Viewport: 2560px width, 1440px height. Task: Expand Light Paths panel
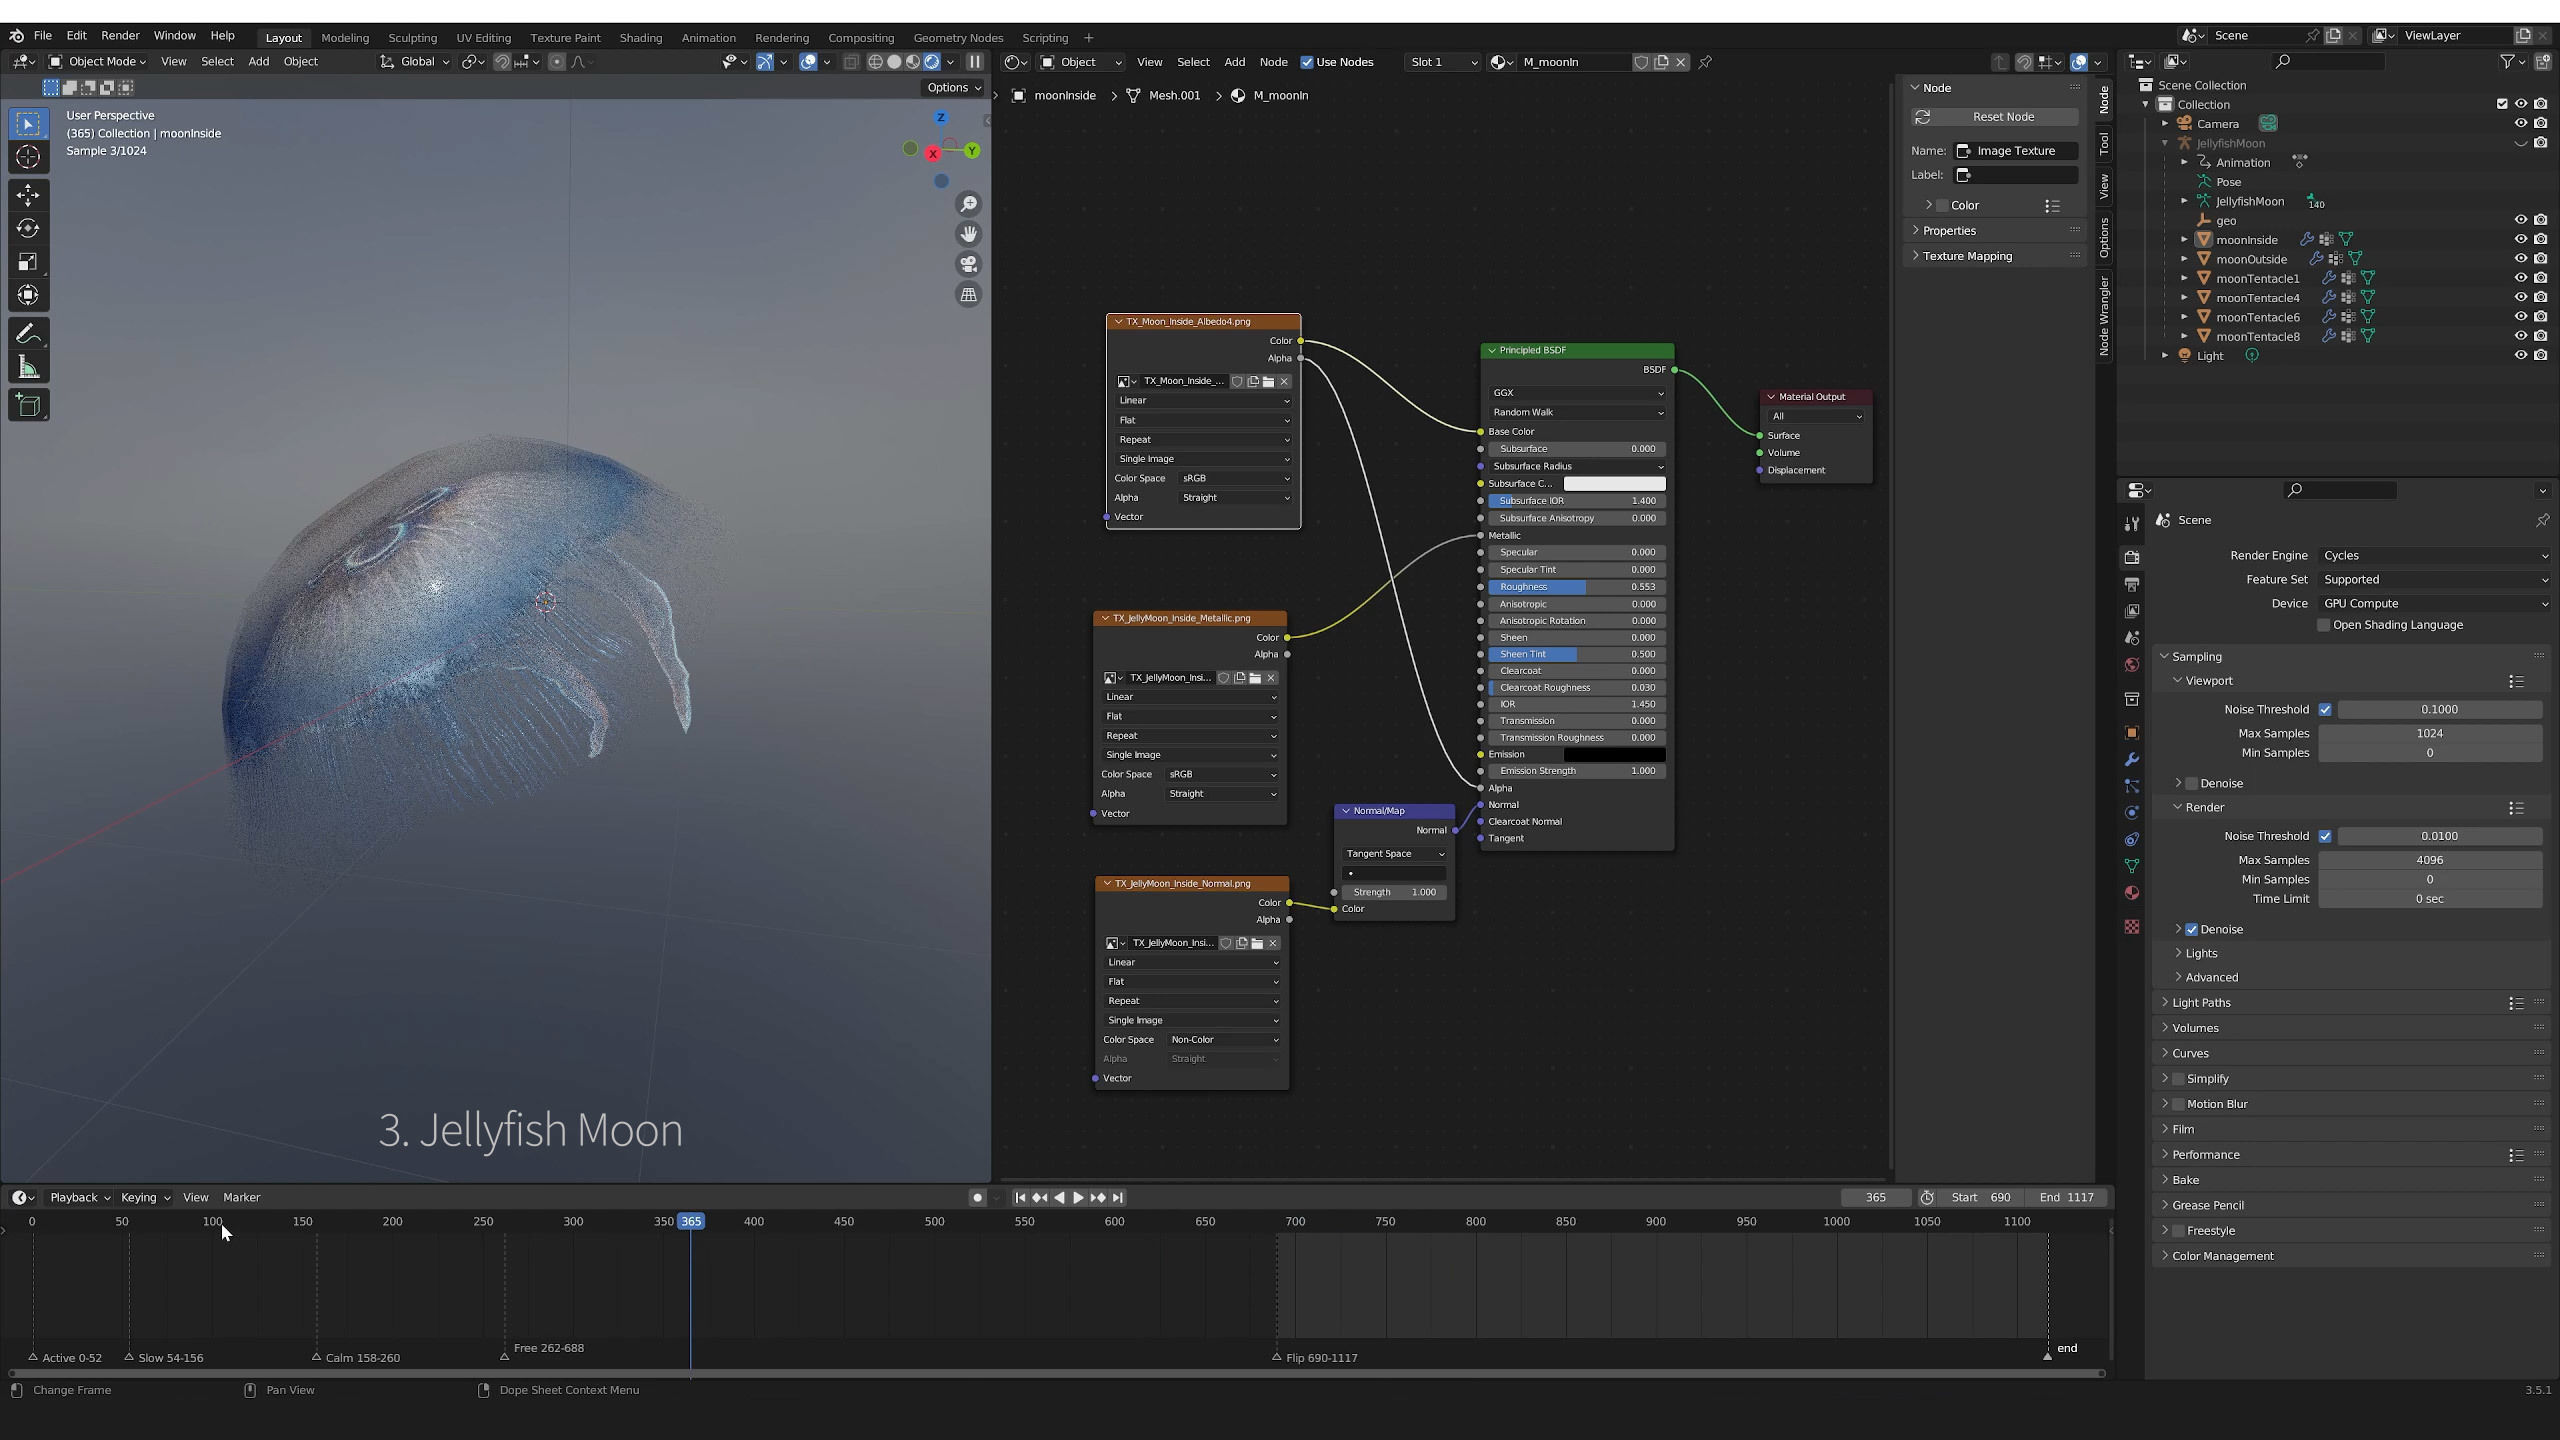click(x=2201, y=1002)
